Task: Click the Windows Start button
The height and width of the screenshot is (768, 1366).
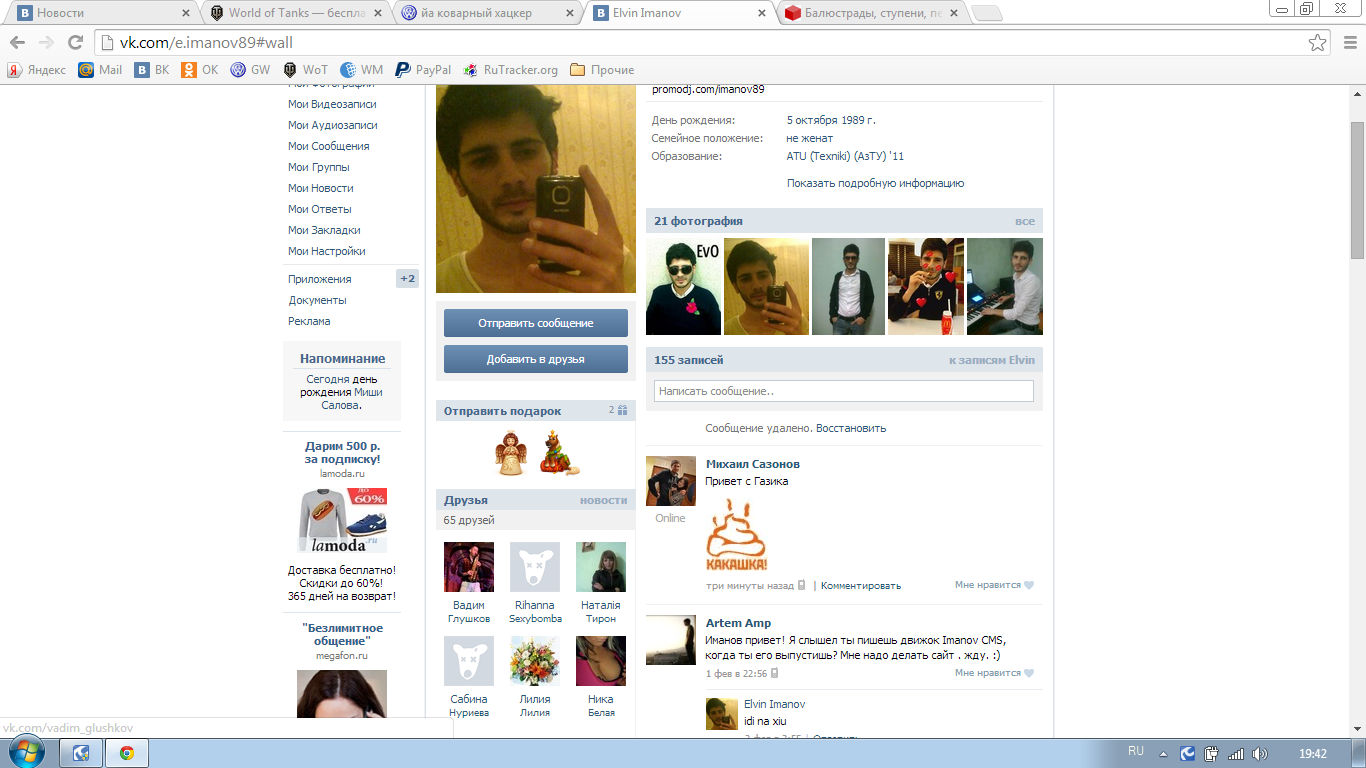Action: [x=27, y=752]
